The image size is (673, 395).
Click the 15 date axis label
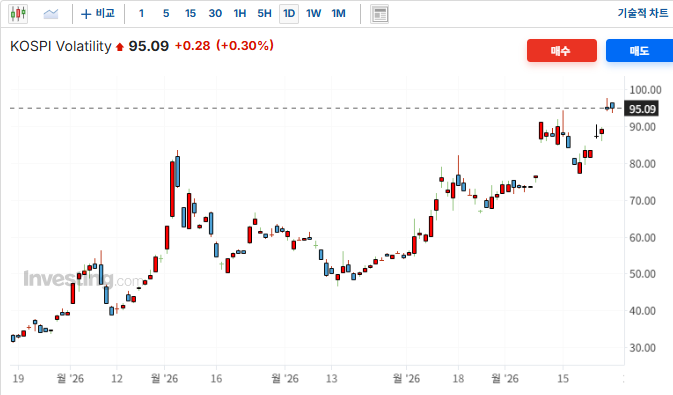[563, 379]
